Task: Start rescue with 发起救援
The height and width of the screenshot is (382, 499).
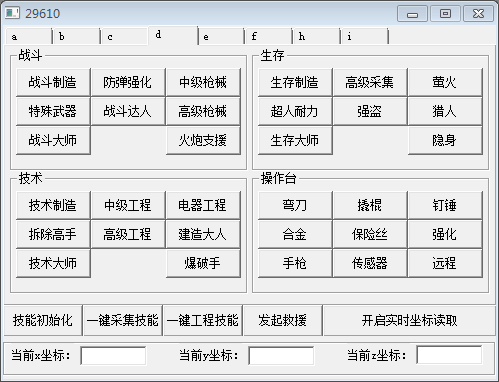Action: tap(283, 320)
